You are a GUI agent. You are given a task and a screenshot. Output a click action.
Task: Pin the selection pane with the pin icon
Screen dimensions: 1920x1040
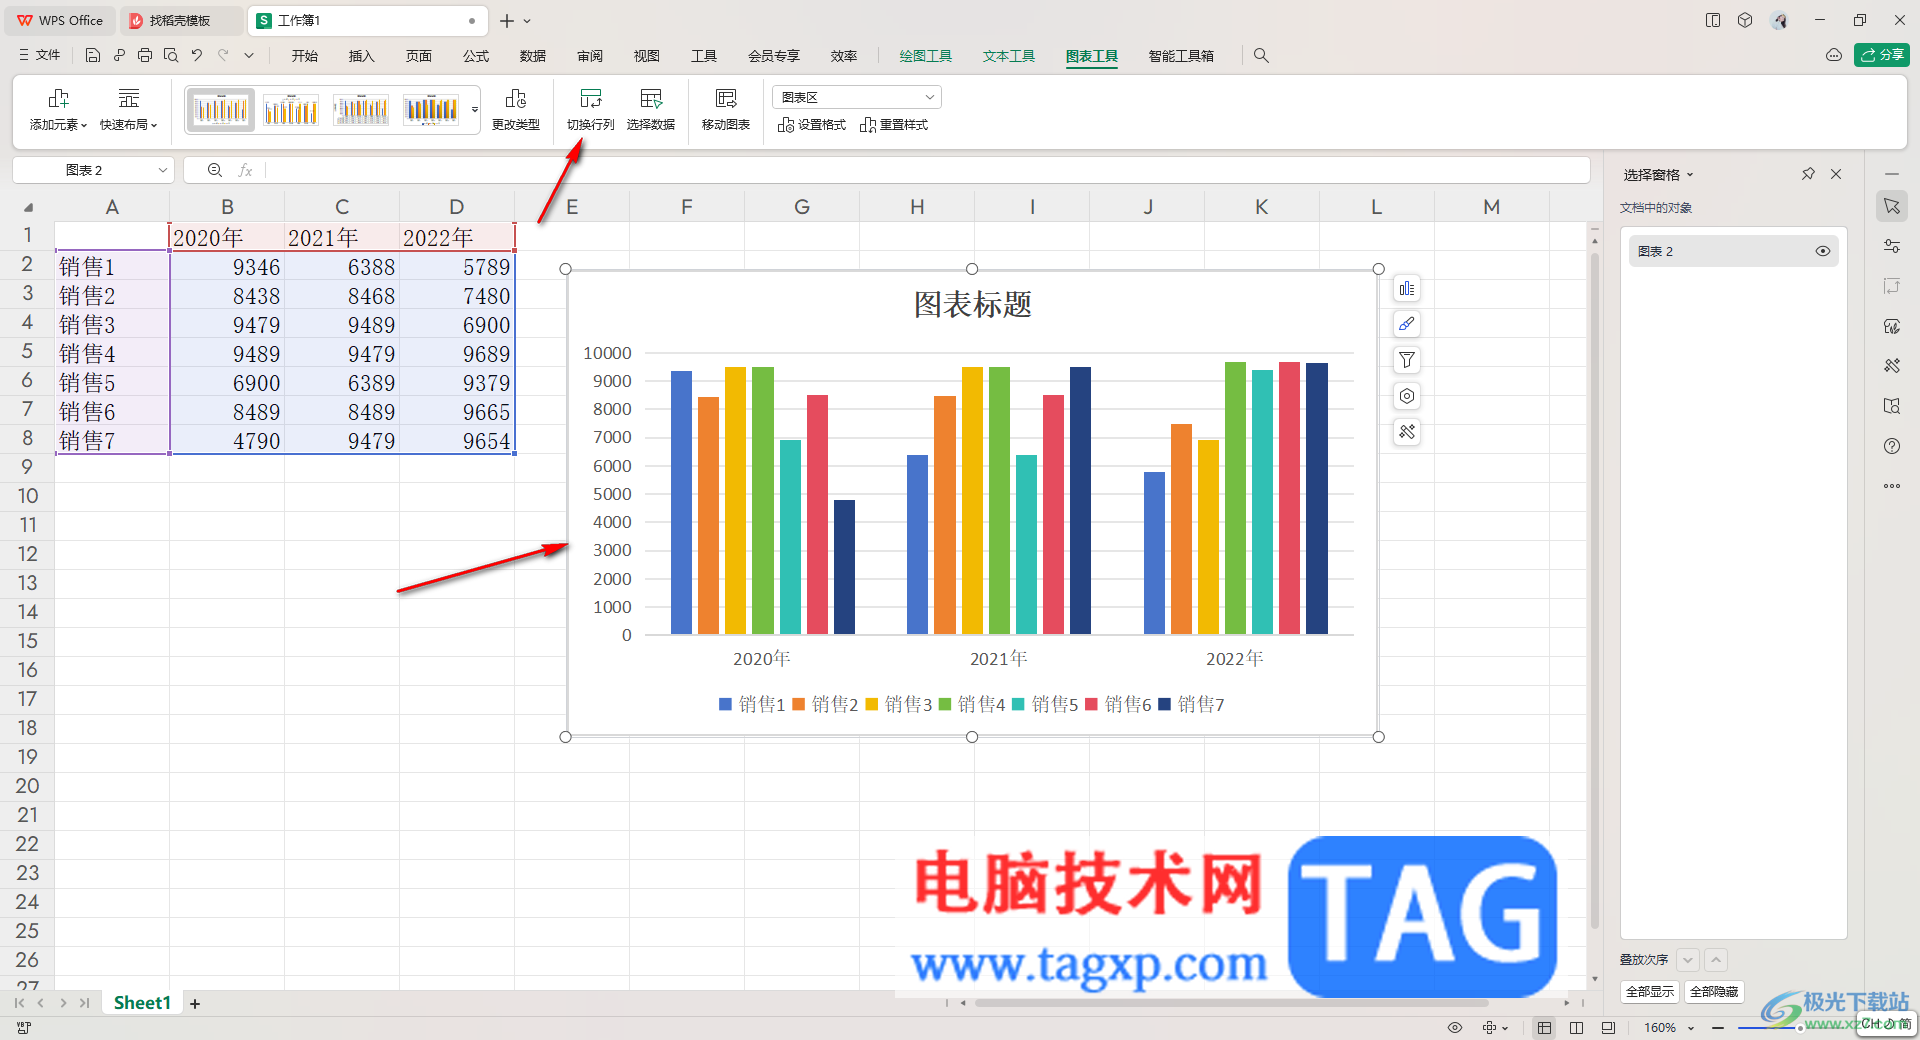[x=1808, y=174]
